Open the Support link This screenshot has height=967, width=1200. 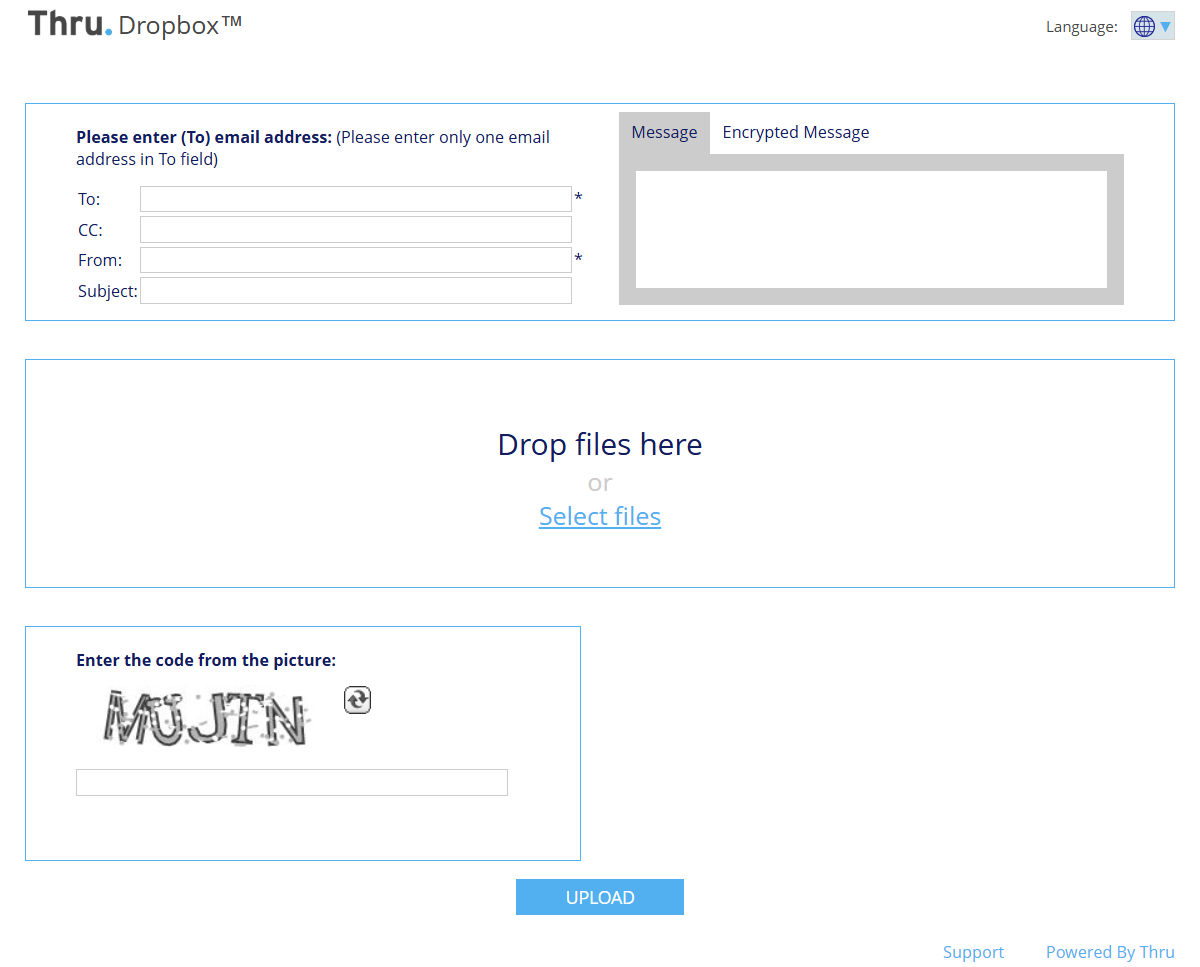[x=972, y=952]
